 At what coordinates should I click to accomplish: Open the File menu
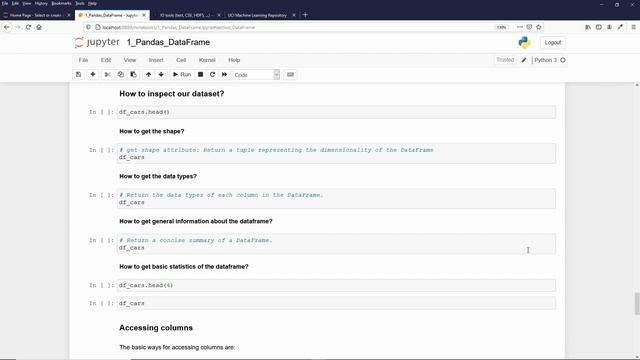pos(83,60)
